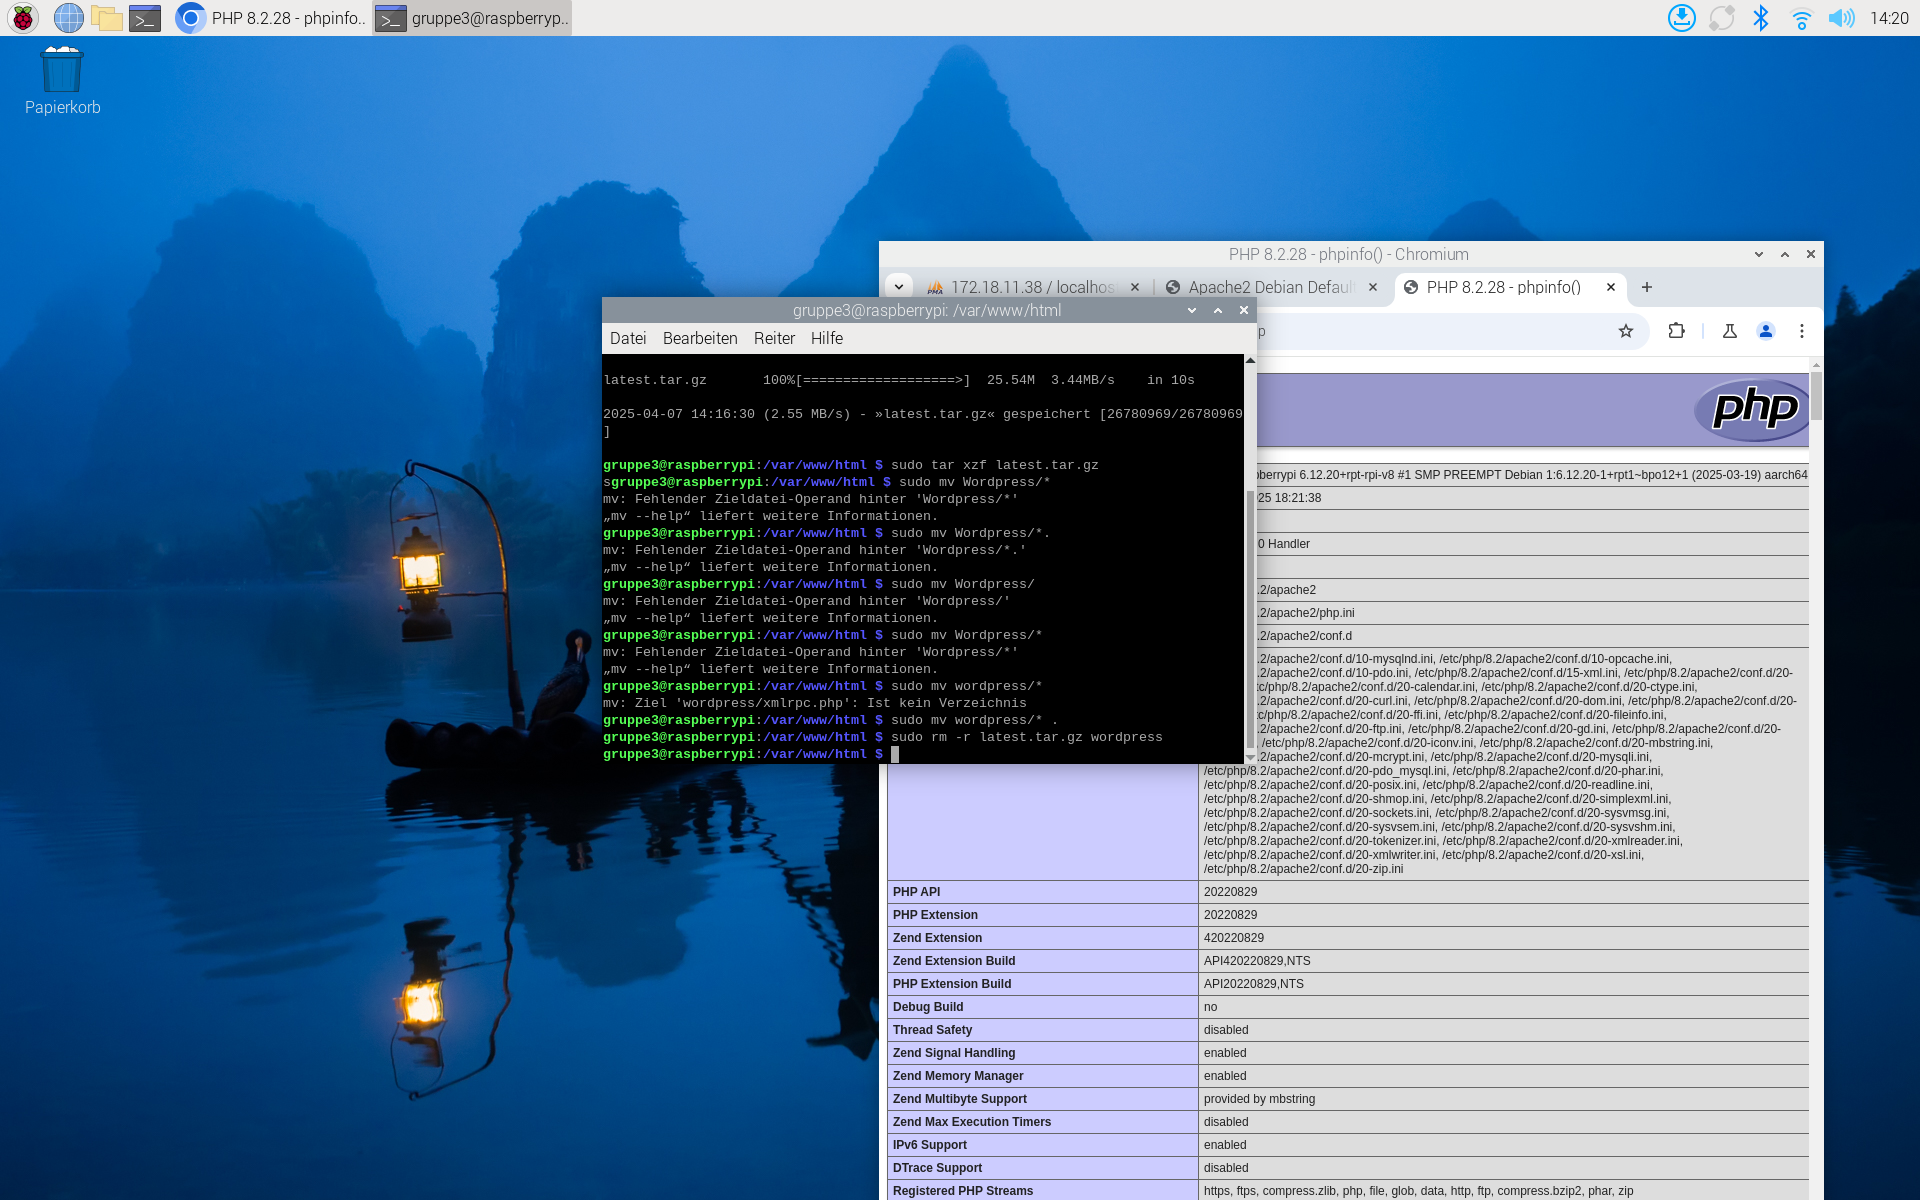
Task: Open the Reiter menu in the terminal
Action: (x=774, y=338)
